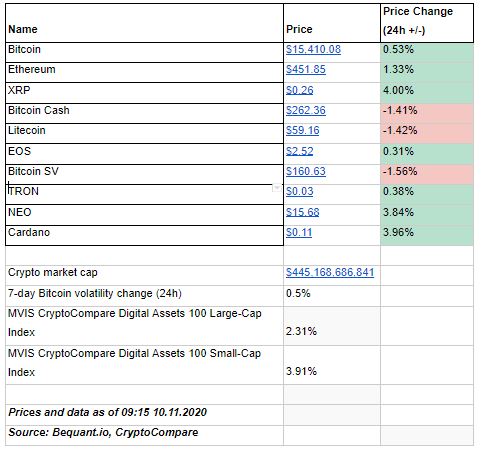
Task: Select the Price Change (24h +/-) header cell
Action: (427, 23)
